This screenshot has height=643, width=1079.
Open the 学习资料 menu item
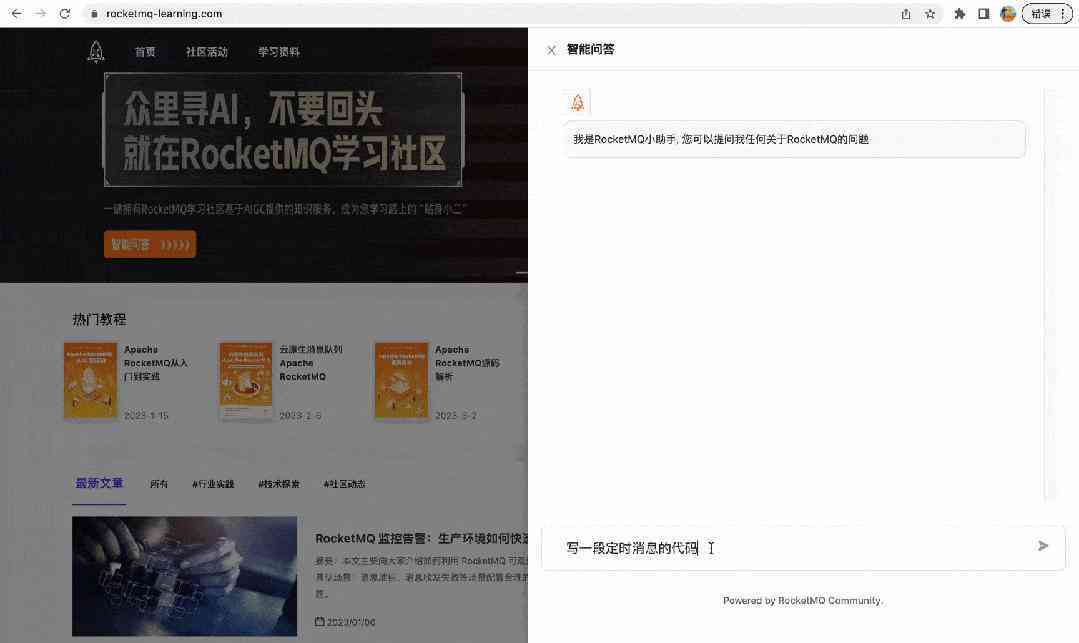point(279,52)
